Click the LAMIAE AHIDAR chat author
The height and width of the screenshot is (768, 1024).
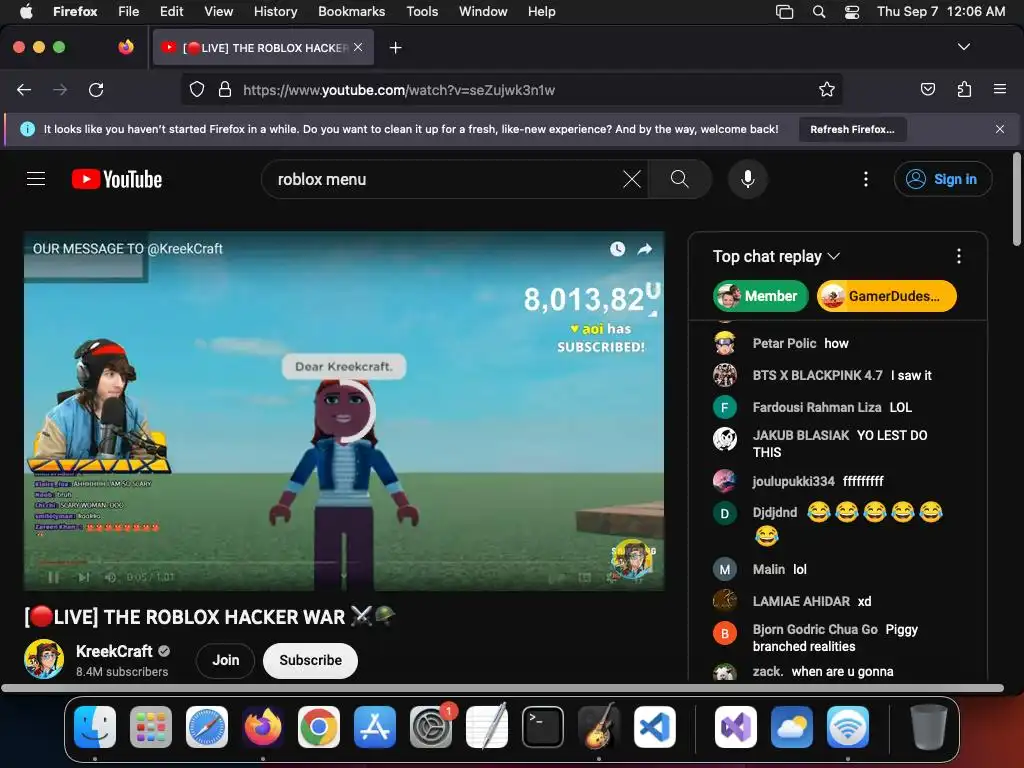(801, 601)
